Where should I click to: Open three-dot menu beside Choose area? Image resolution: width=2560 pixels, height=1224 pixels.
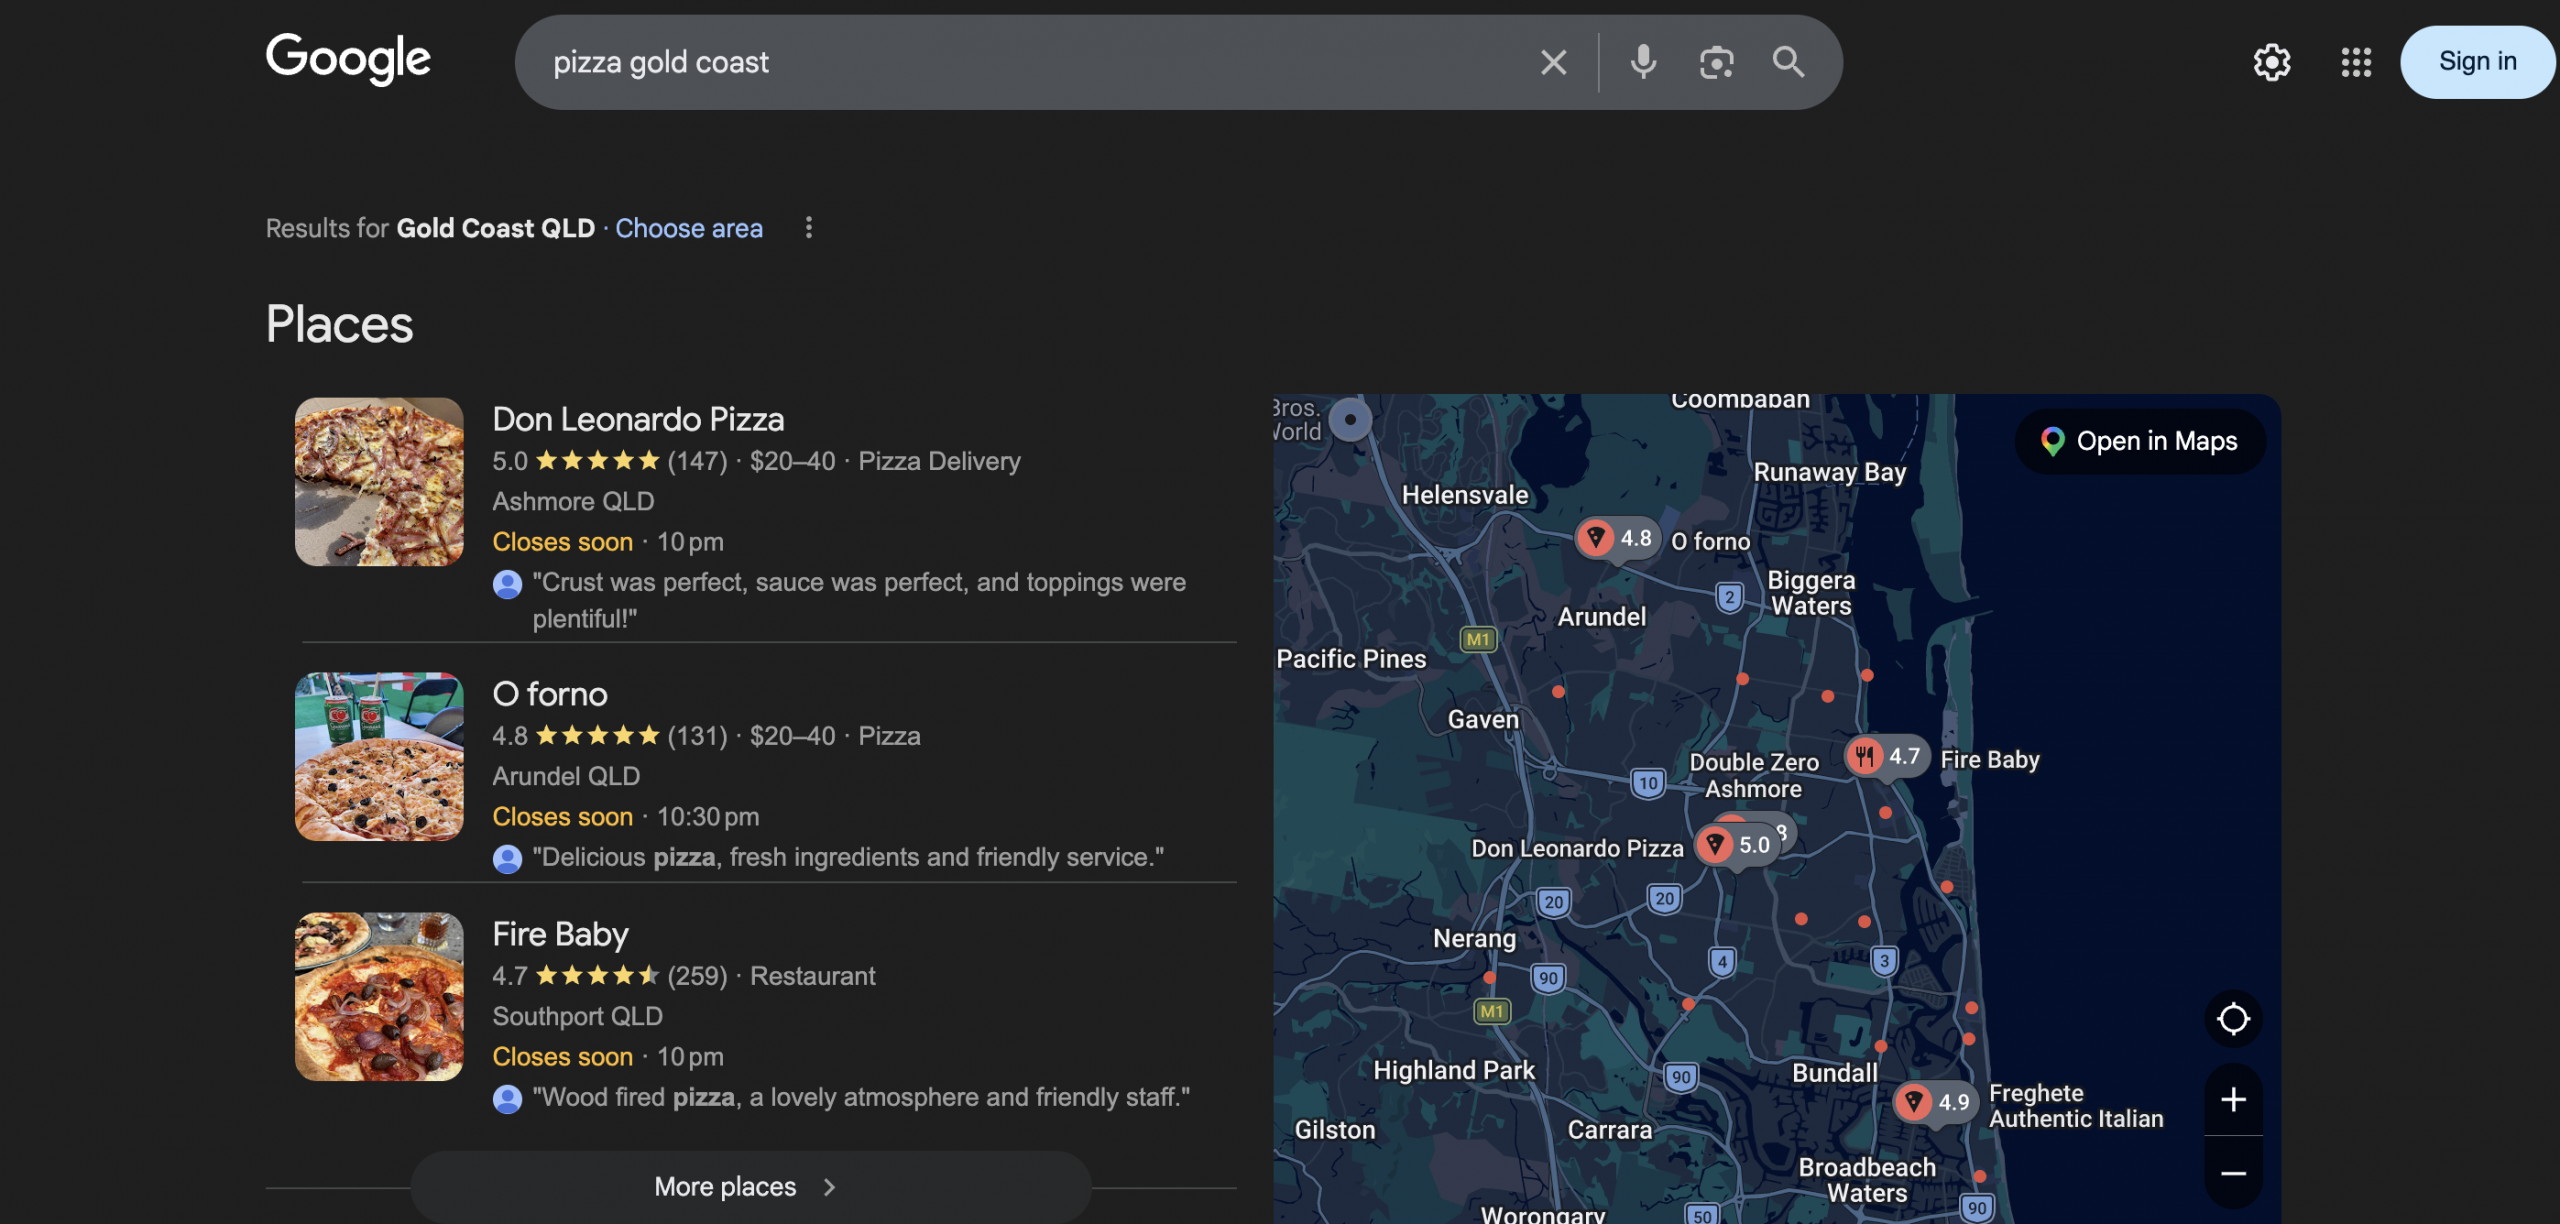coord(808,228)
